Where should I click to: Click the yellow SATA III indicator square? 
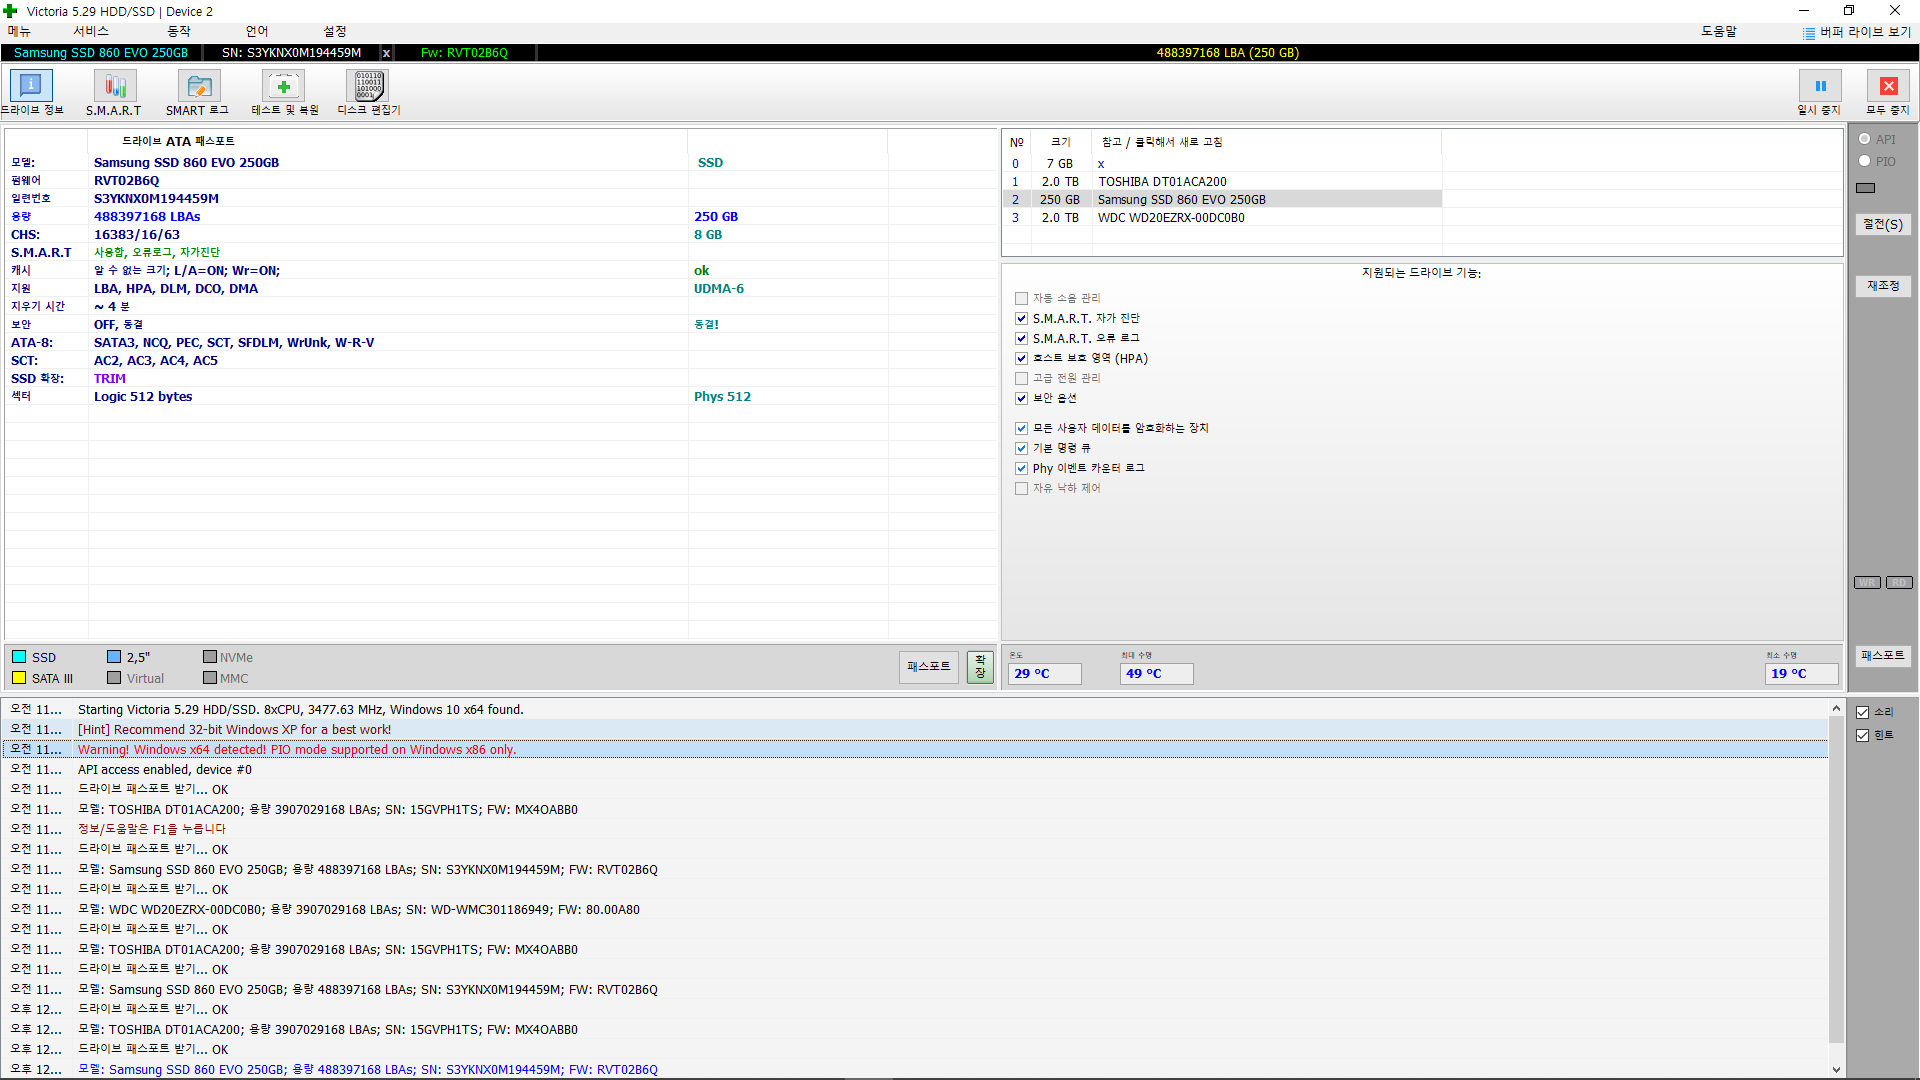(x=19, y=678)
